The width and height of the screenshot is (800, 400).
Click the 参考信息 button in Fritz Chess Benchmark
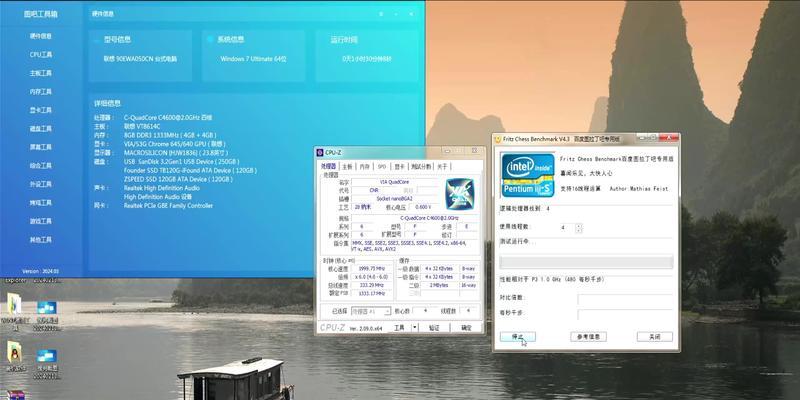click(588, 337)
